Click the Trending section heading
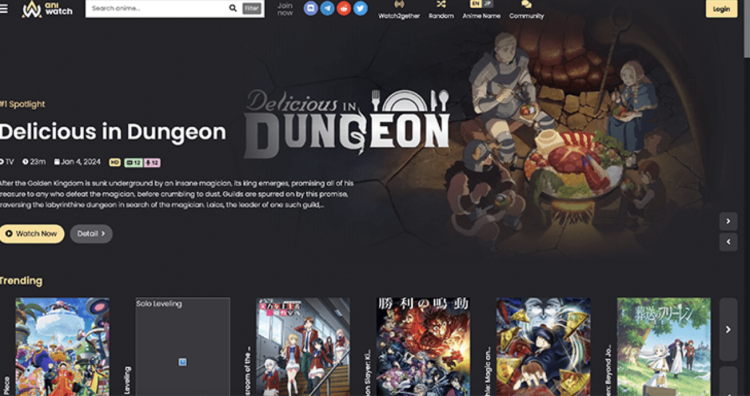Screen dimensions: 750x396 point(21,281)
